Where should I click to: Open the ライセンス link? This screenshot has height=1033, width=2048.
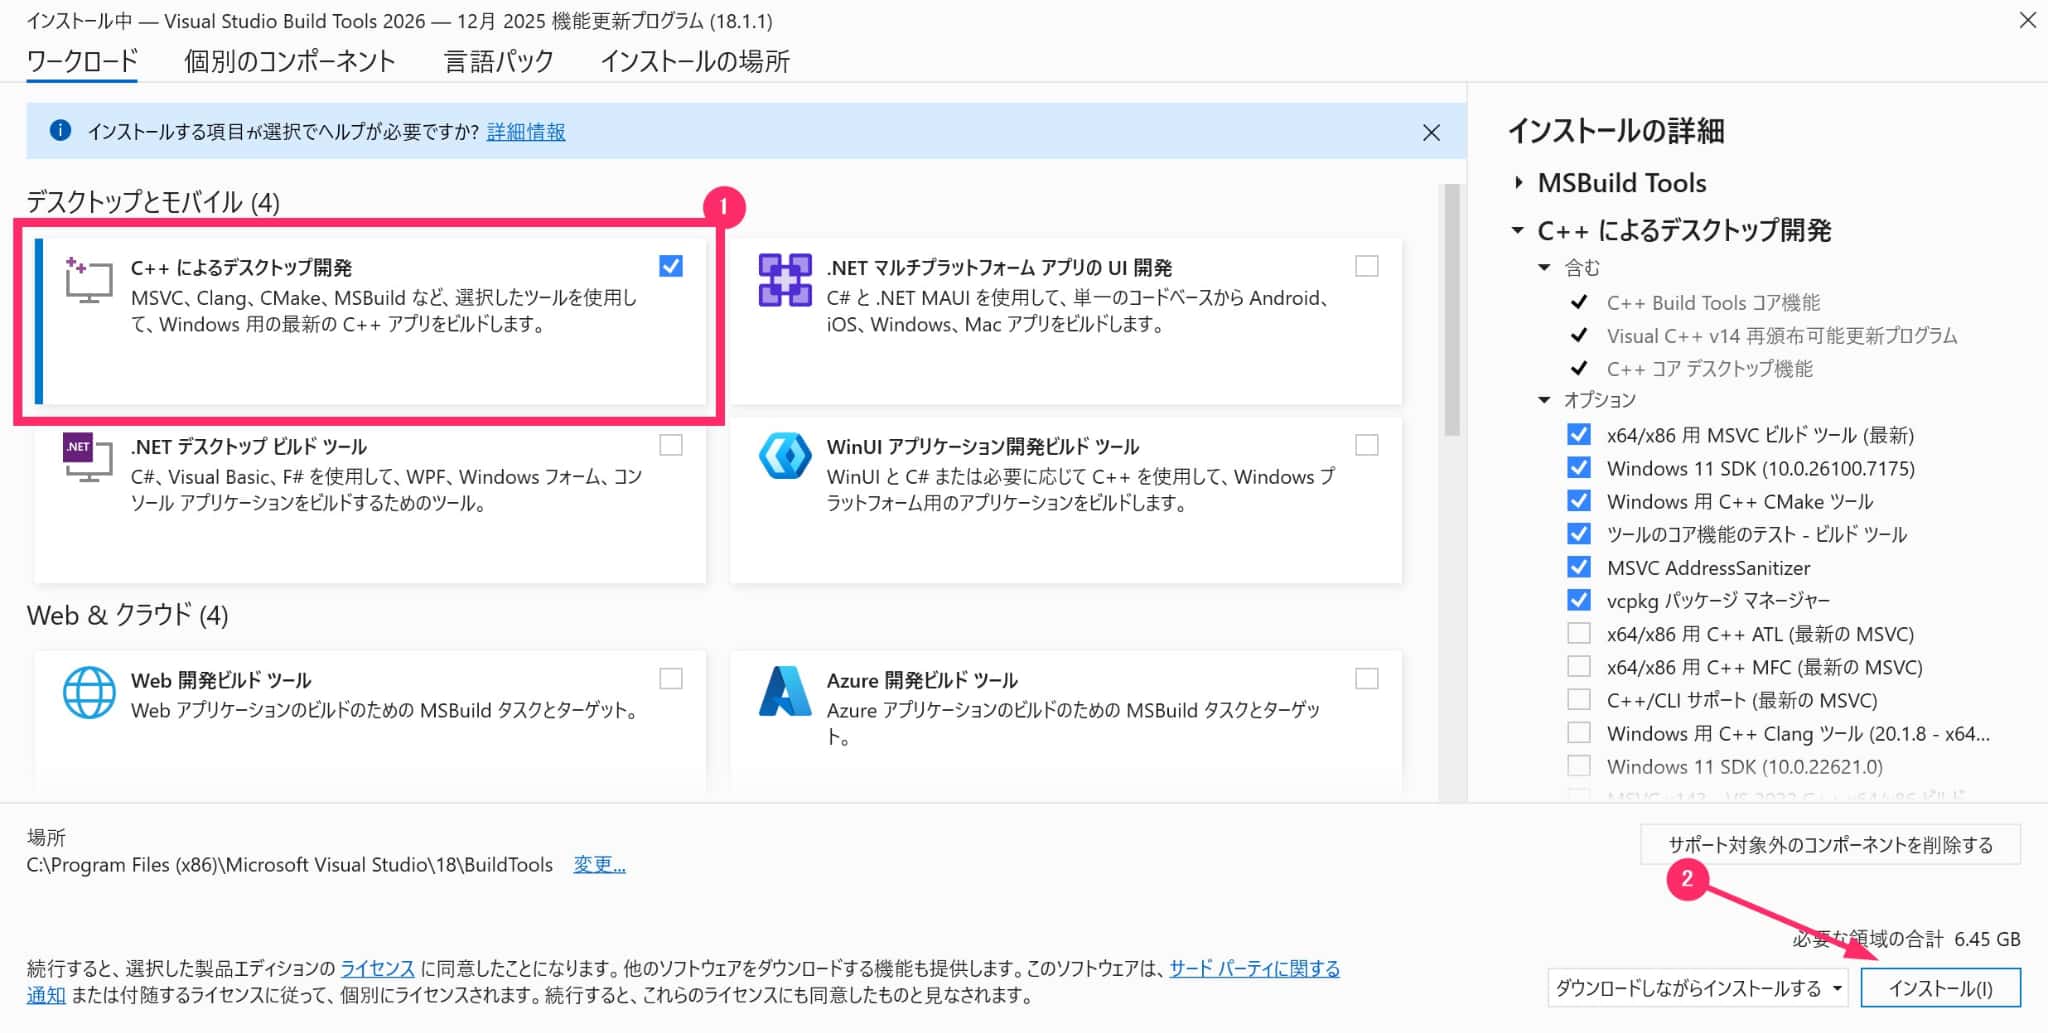377,968
